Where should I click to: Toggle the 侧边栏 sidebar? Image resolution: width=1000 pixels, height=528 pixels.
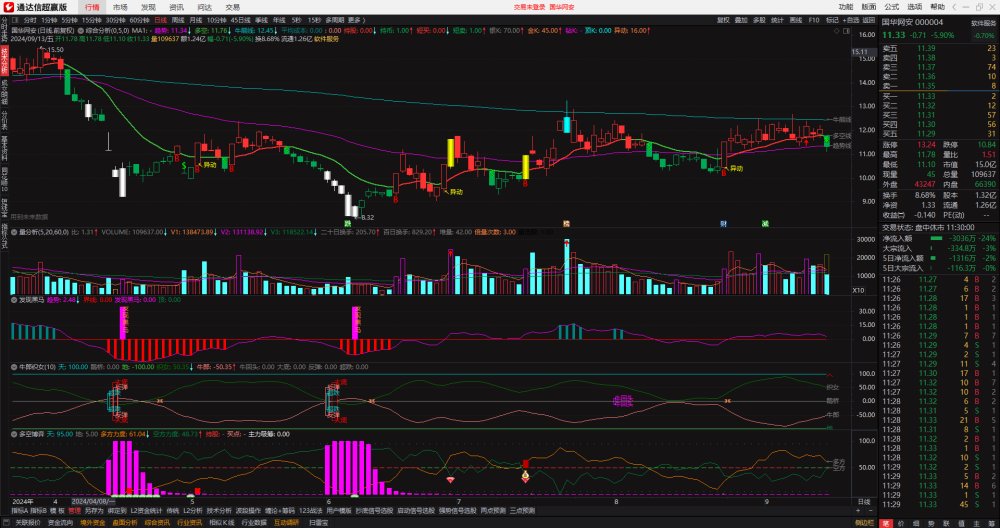(864, 523)
